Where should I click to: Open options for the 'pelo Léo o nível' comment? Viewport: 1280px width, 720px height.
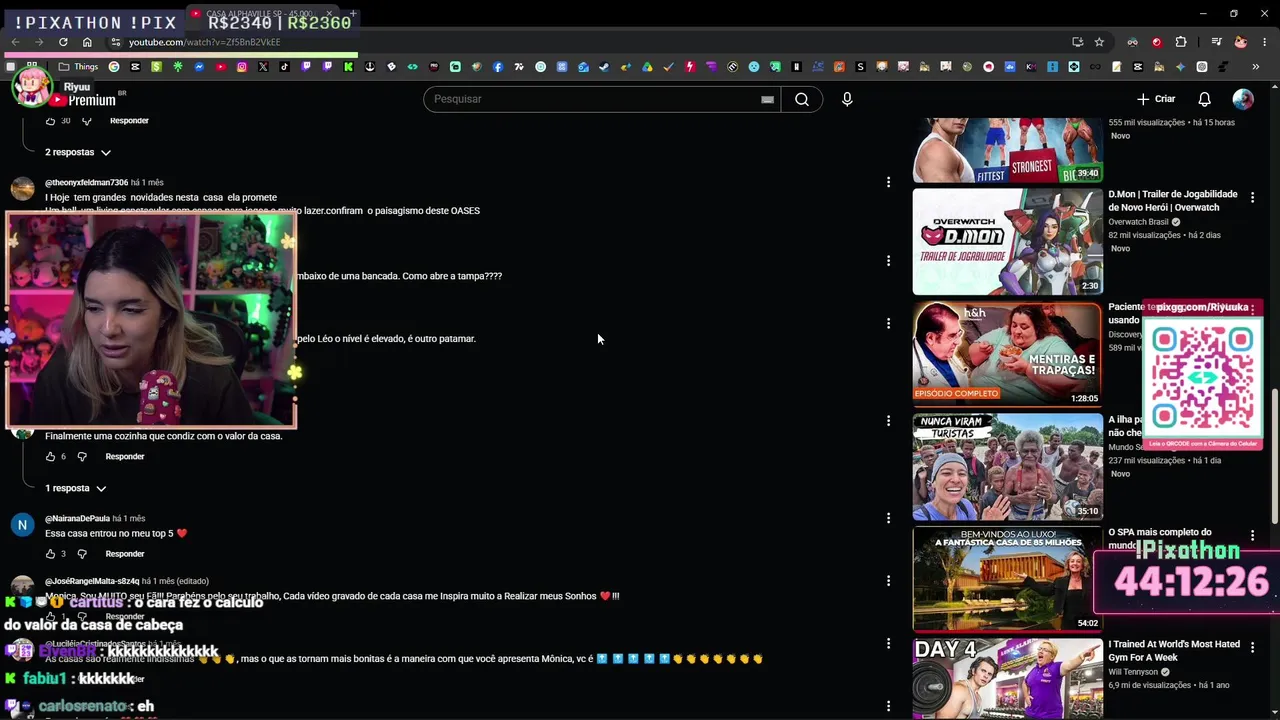[888, 323]
